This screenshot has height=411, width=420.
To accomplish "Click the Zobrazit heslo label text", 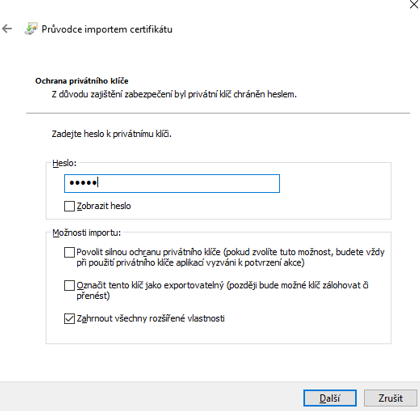I will [x=104, y=206].
